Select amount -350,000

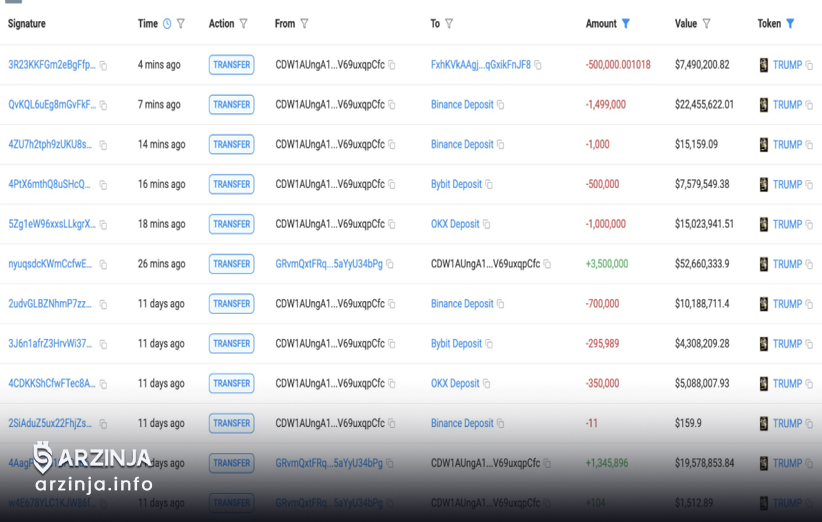[x=602, y=384]
